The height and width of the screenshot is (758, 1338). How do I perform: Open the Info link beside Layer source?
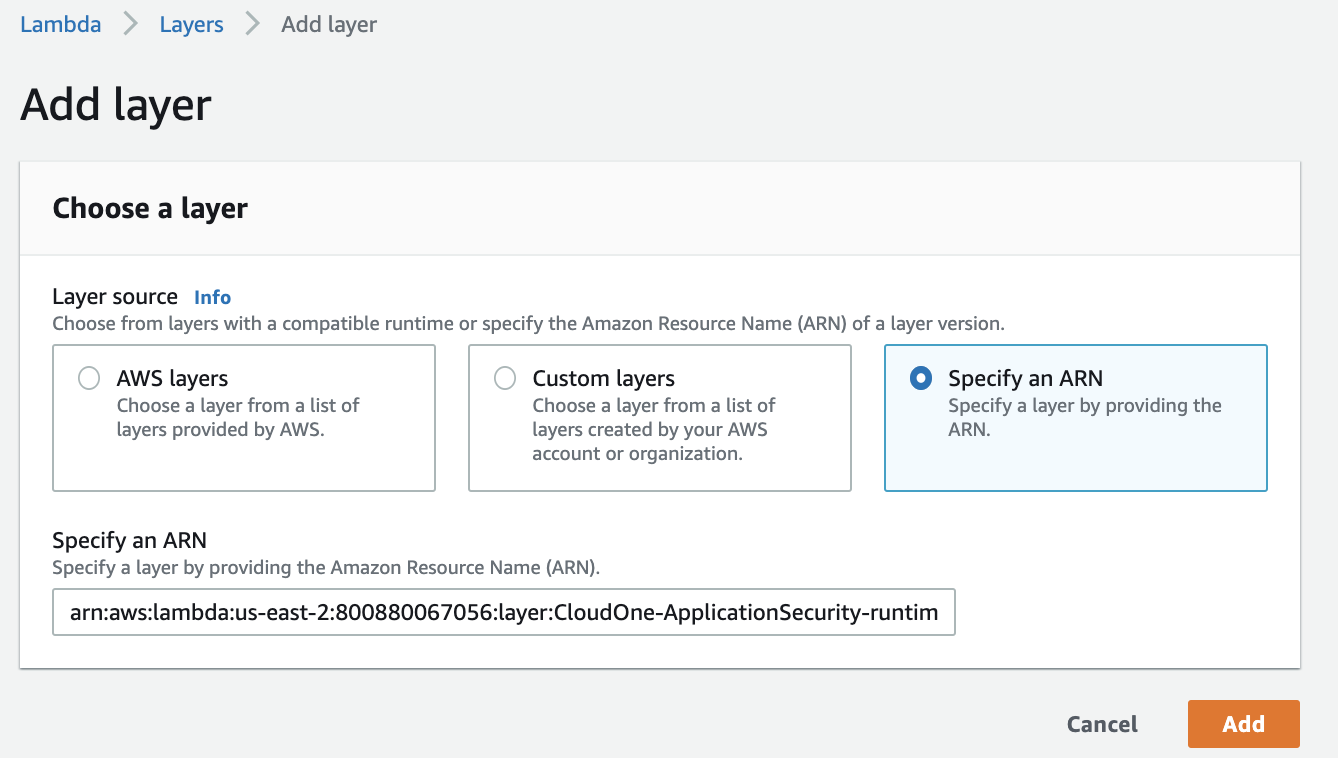pyautogui.click(x=212, y=297)
